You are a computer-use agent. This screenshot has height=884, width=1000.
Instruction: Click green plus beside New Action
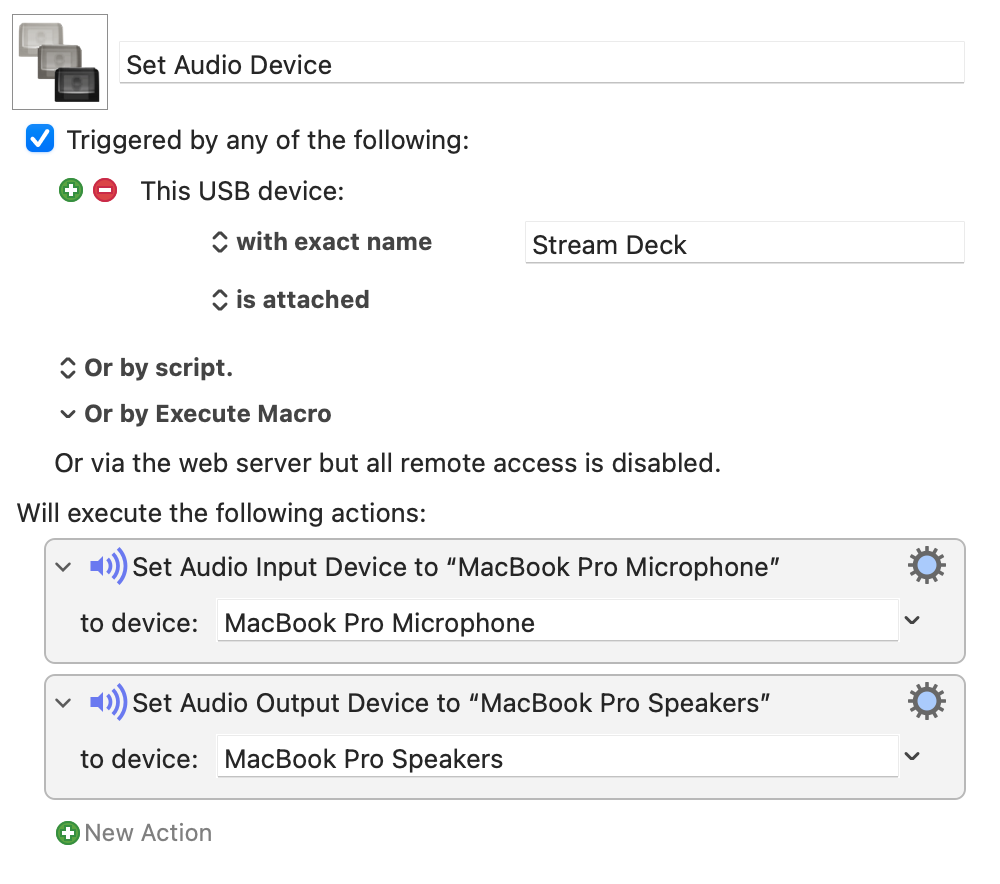[68, 833]
